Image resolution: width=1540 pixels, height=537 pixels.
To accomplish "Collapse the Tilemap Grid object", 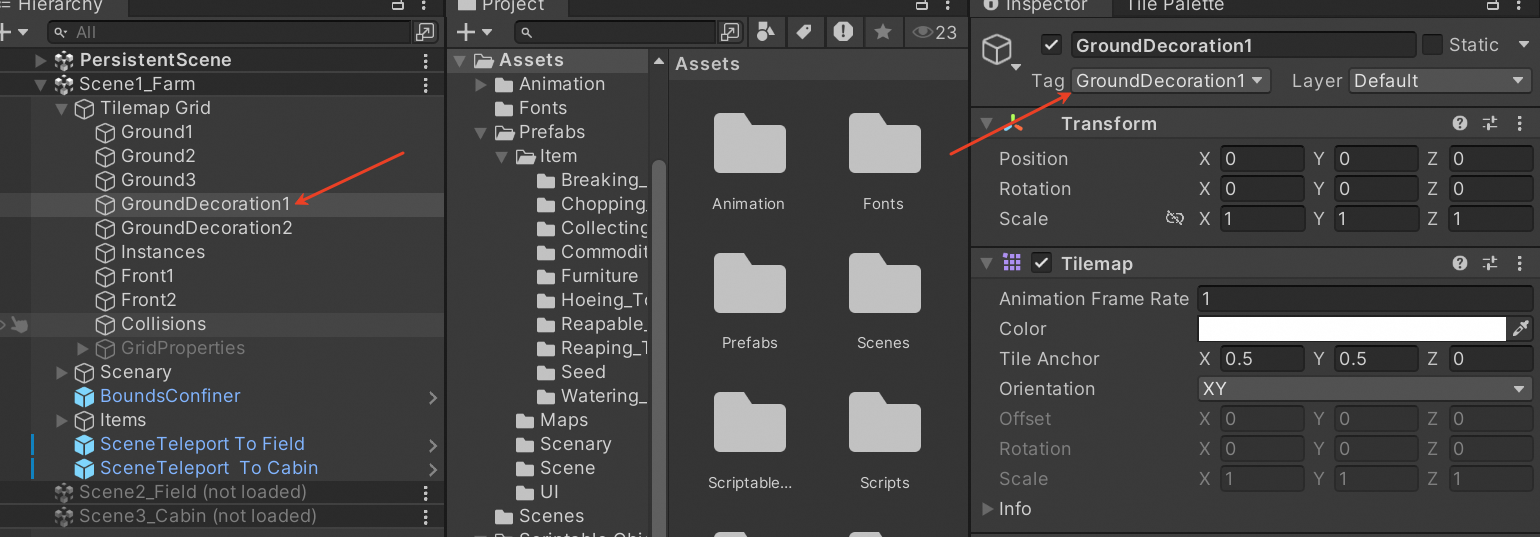I will tap(62, 108).
